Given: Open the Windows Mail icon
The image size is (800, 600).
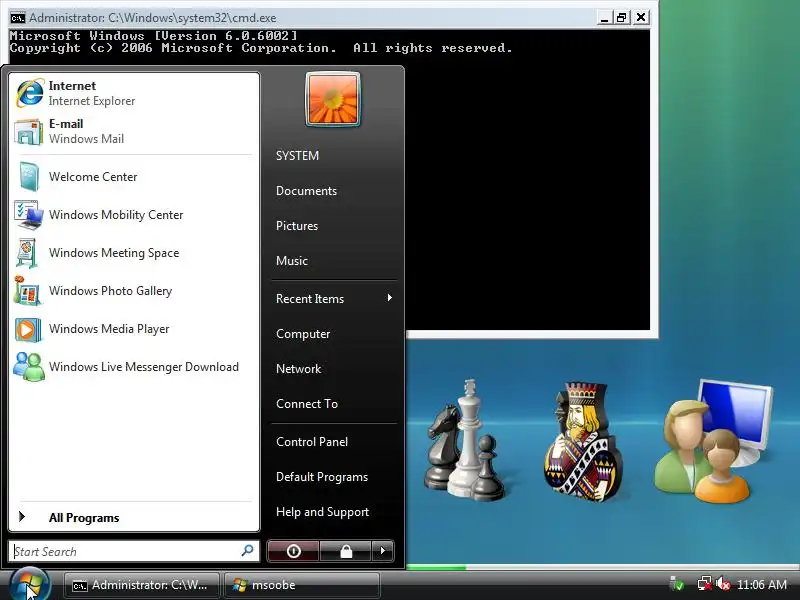Looking at the screenshot, I should click(29, 132).
